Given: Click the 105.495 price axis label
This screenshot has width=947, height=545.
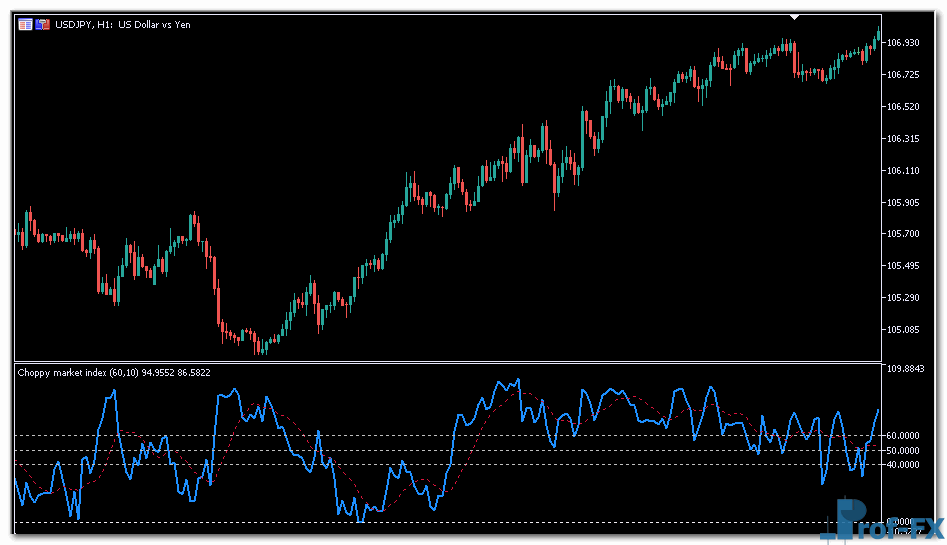Looking at the screenshot, I should (902, 266).
